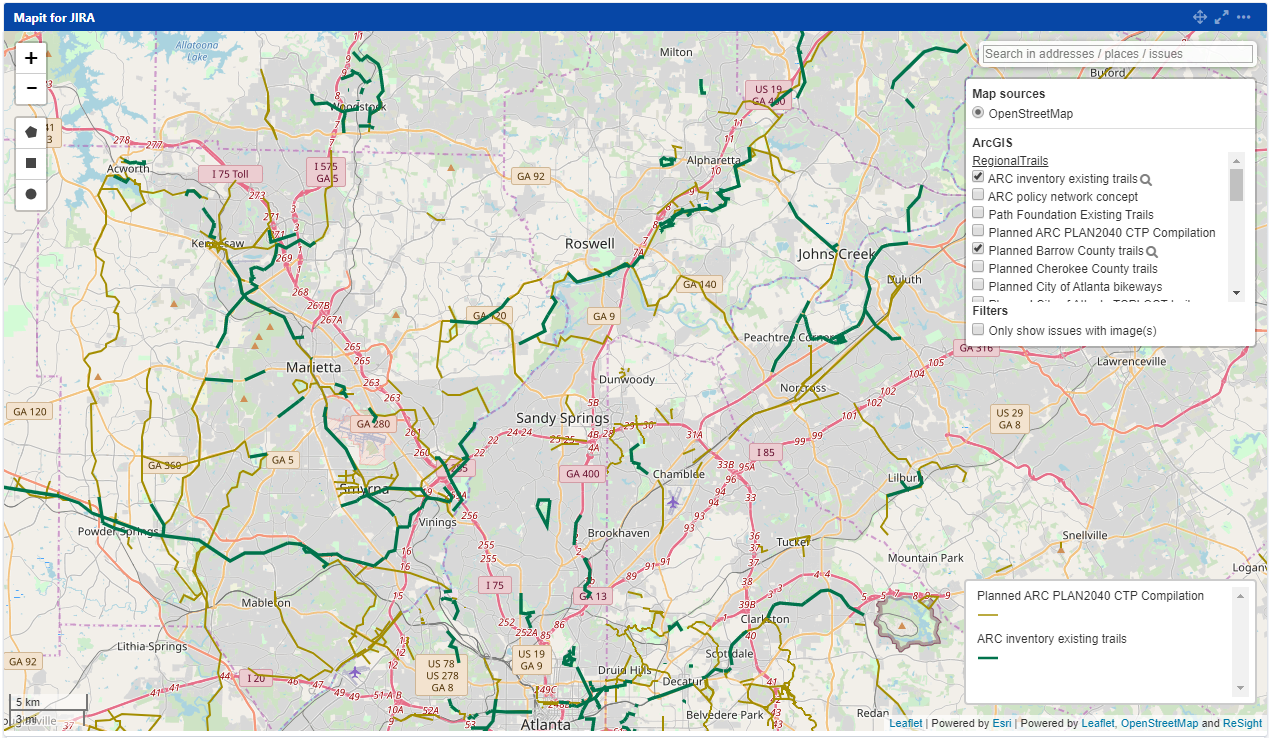The image size is (1273, 738).
Task: Click the pan/move icon in the title bar
Action: coord(1199,16)
